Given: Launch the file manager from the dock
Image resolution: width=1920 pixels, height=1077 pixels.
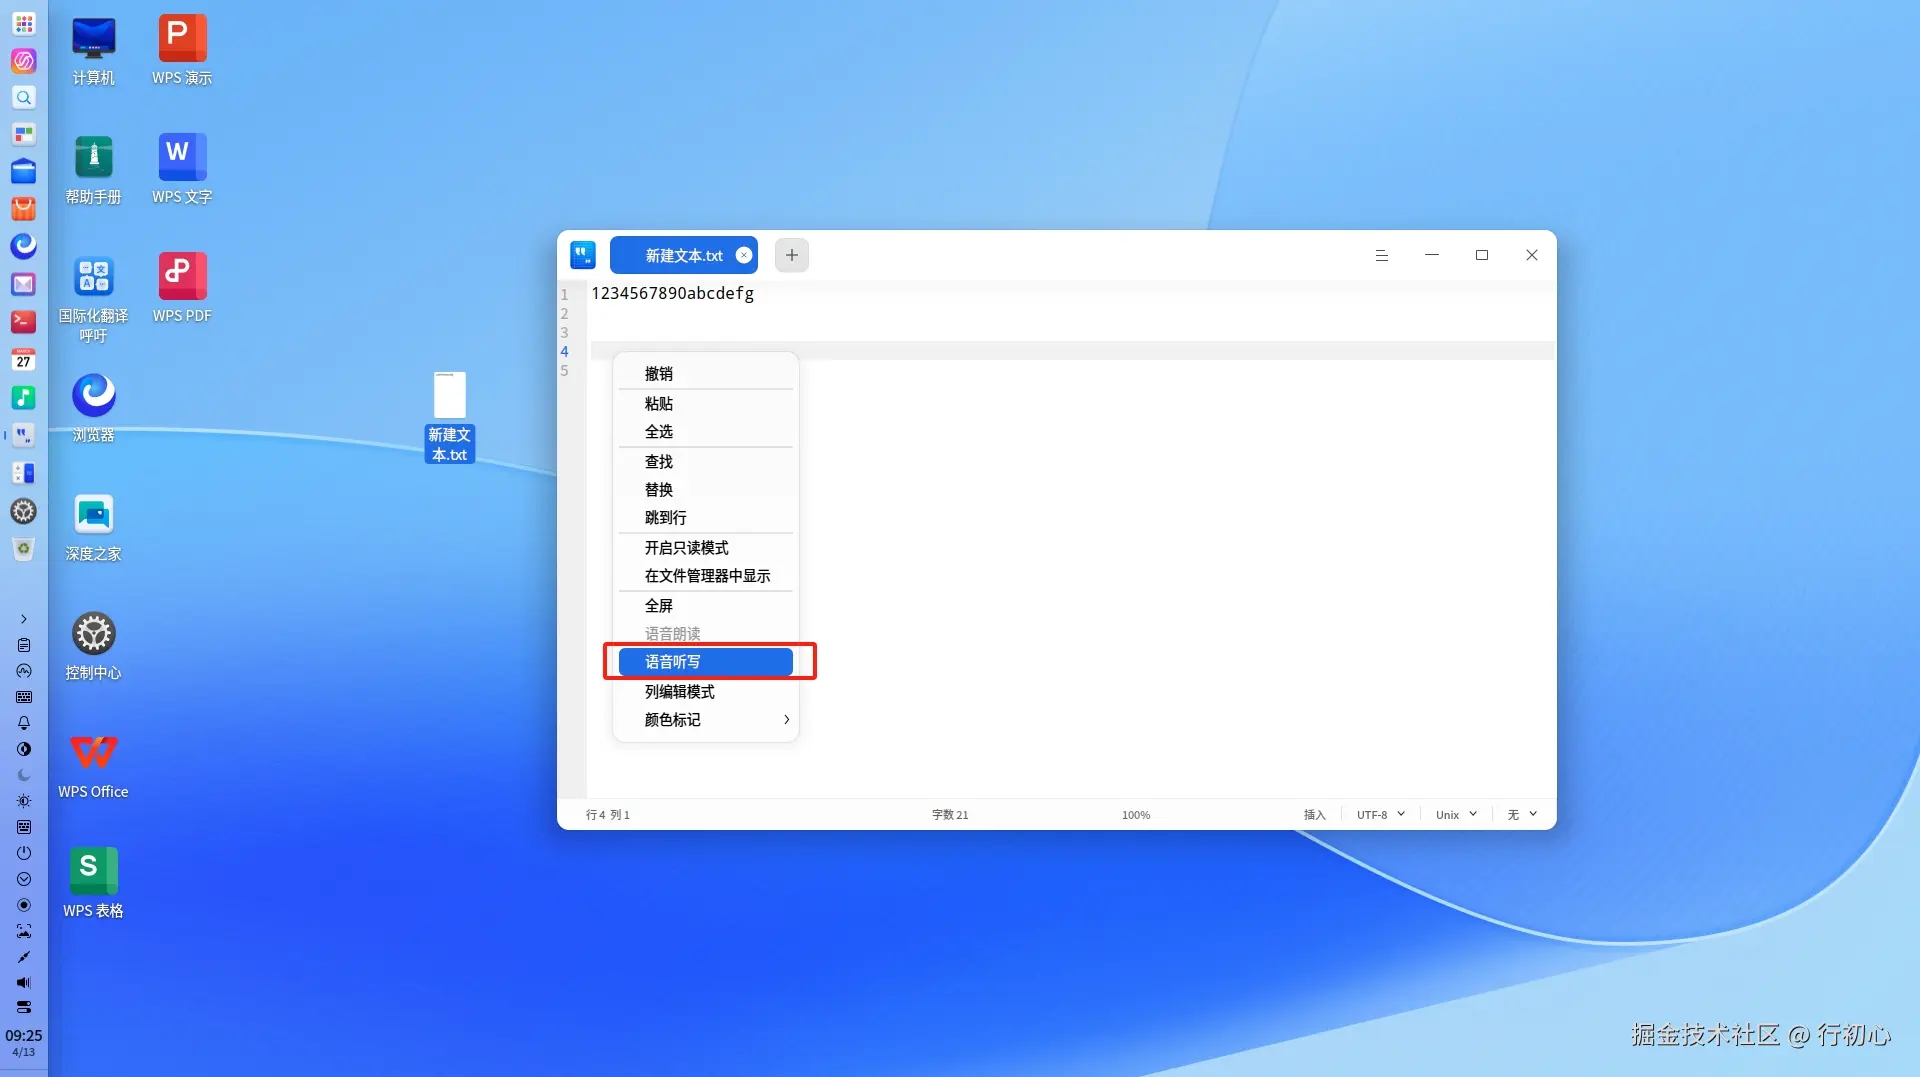Looking at the screenshot, I should [24, 171].
